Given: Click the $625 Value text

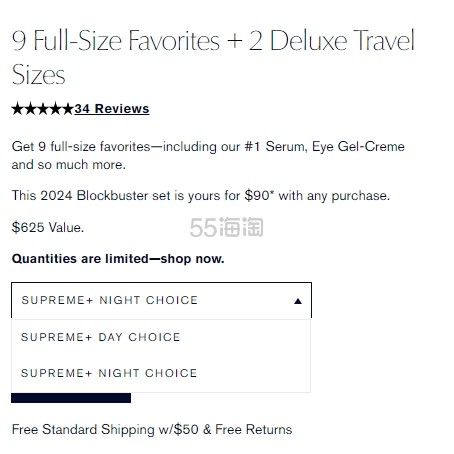Looking at the screenshot, I should [48, 228].
